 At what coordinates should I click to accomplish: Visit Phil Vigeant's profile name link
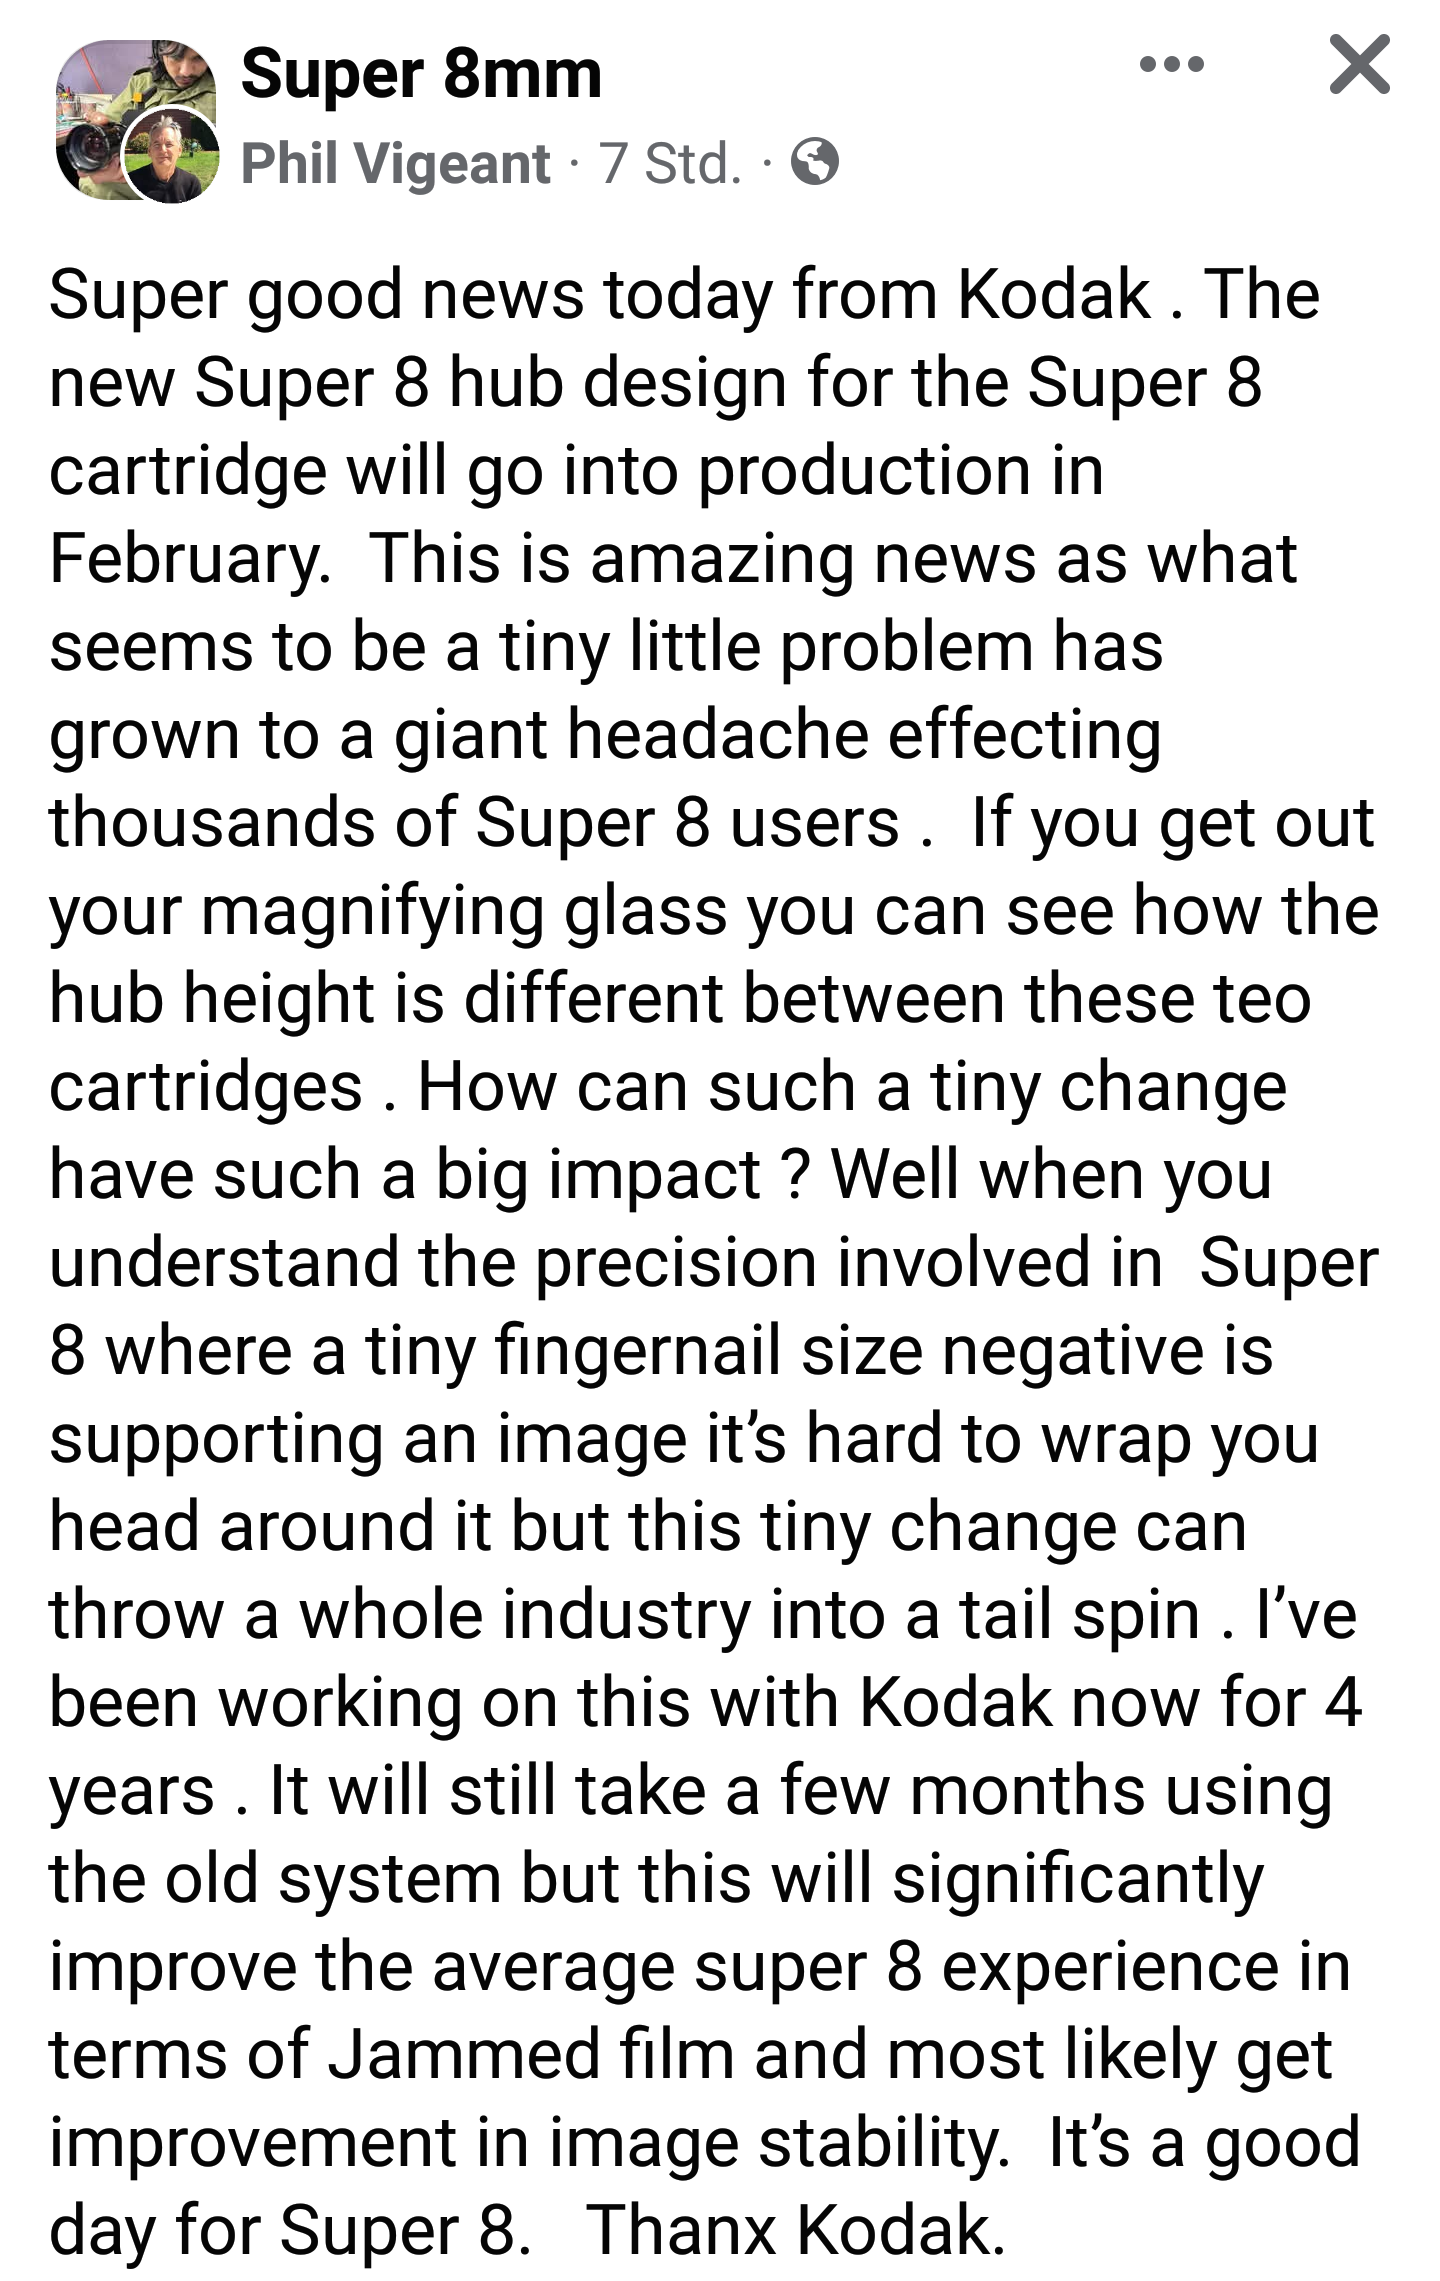coord(395,163)
